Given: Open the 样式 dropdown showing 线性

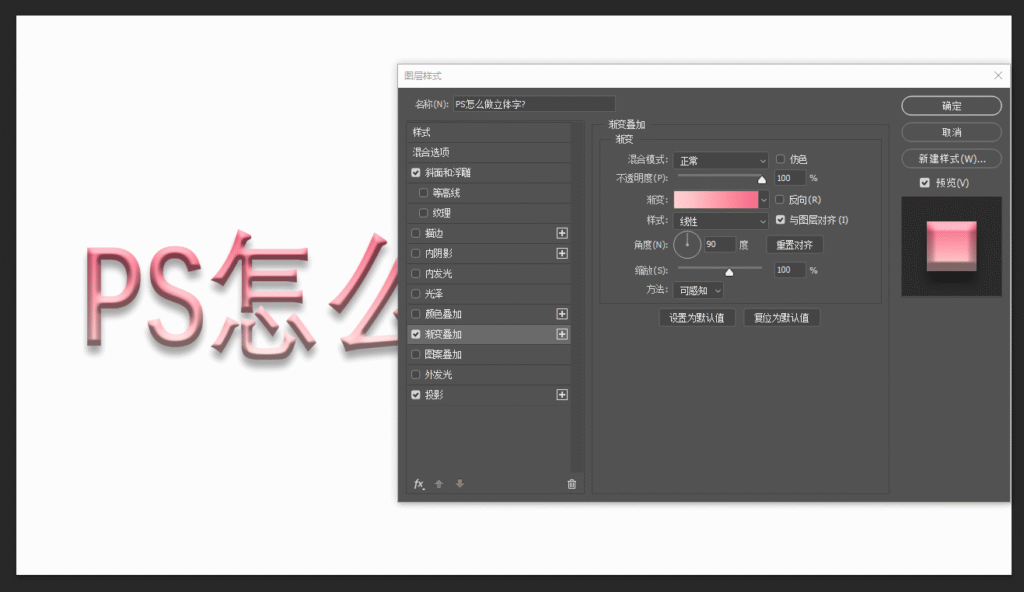Looking at the screenshot, I should (720, 222).
